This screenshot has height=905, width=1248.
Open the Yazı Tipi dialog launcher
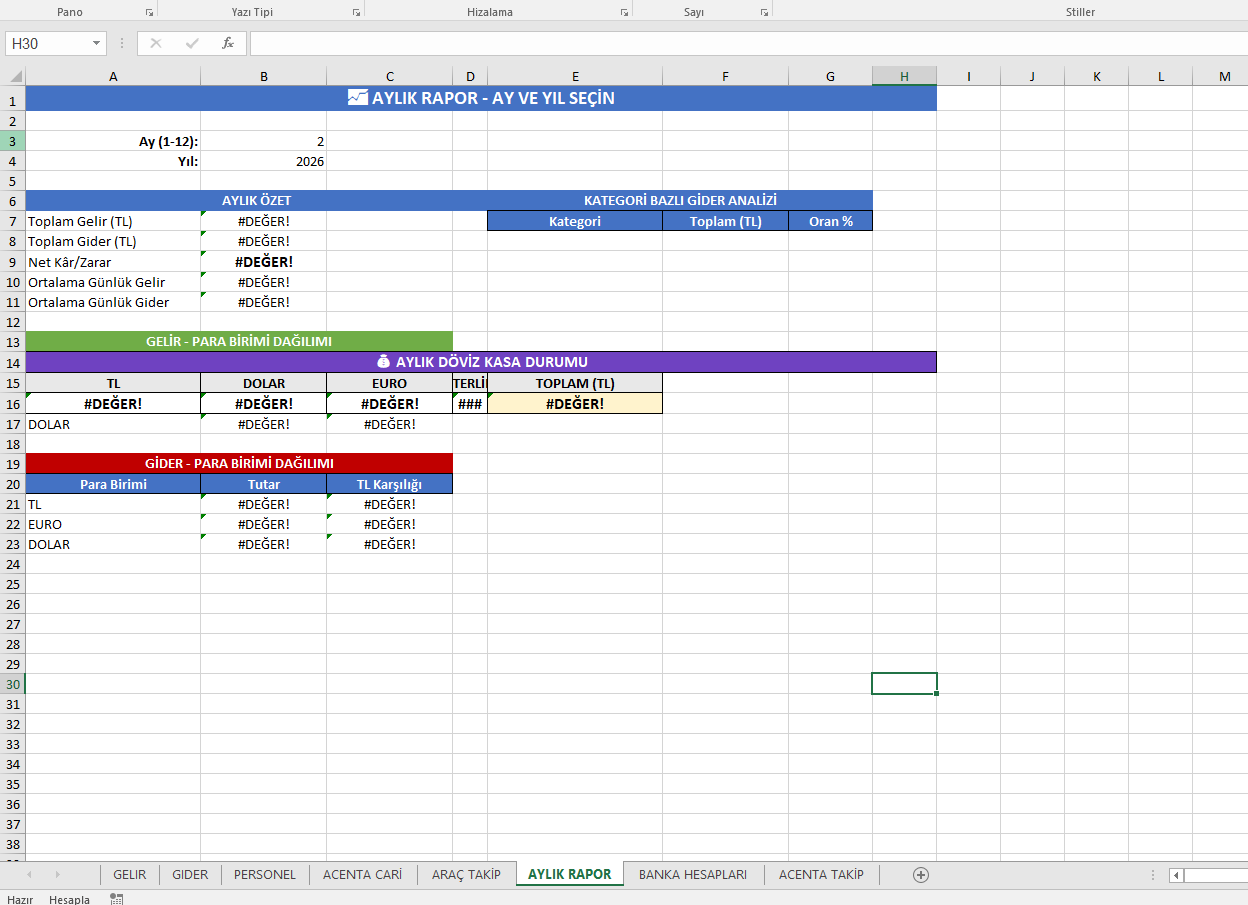coord(357,13)
